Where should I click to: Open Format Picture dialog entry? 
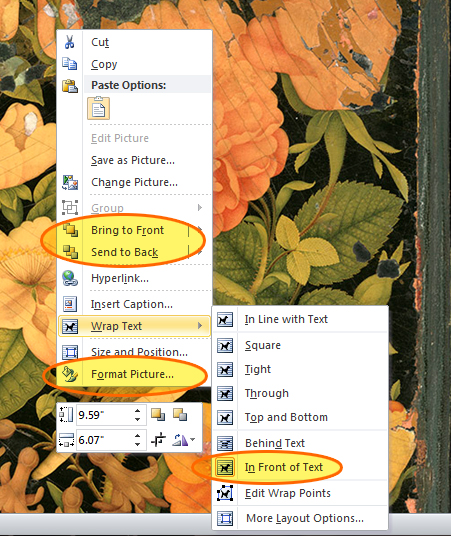(134, 374)
